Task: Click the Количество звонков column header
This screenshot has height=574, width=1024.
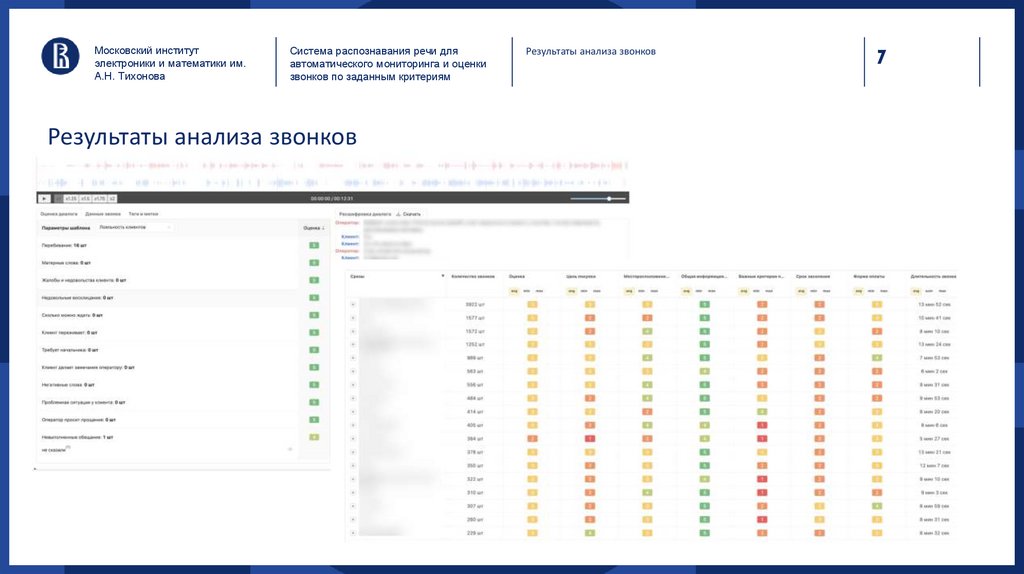Action: (473, 276)
